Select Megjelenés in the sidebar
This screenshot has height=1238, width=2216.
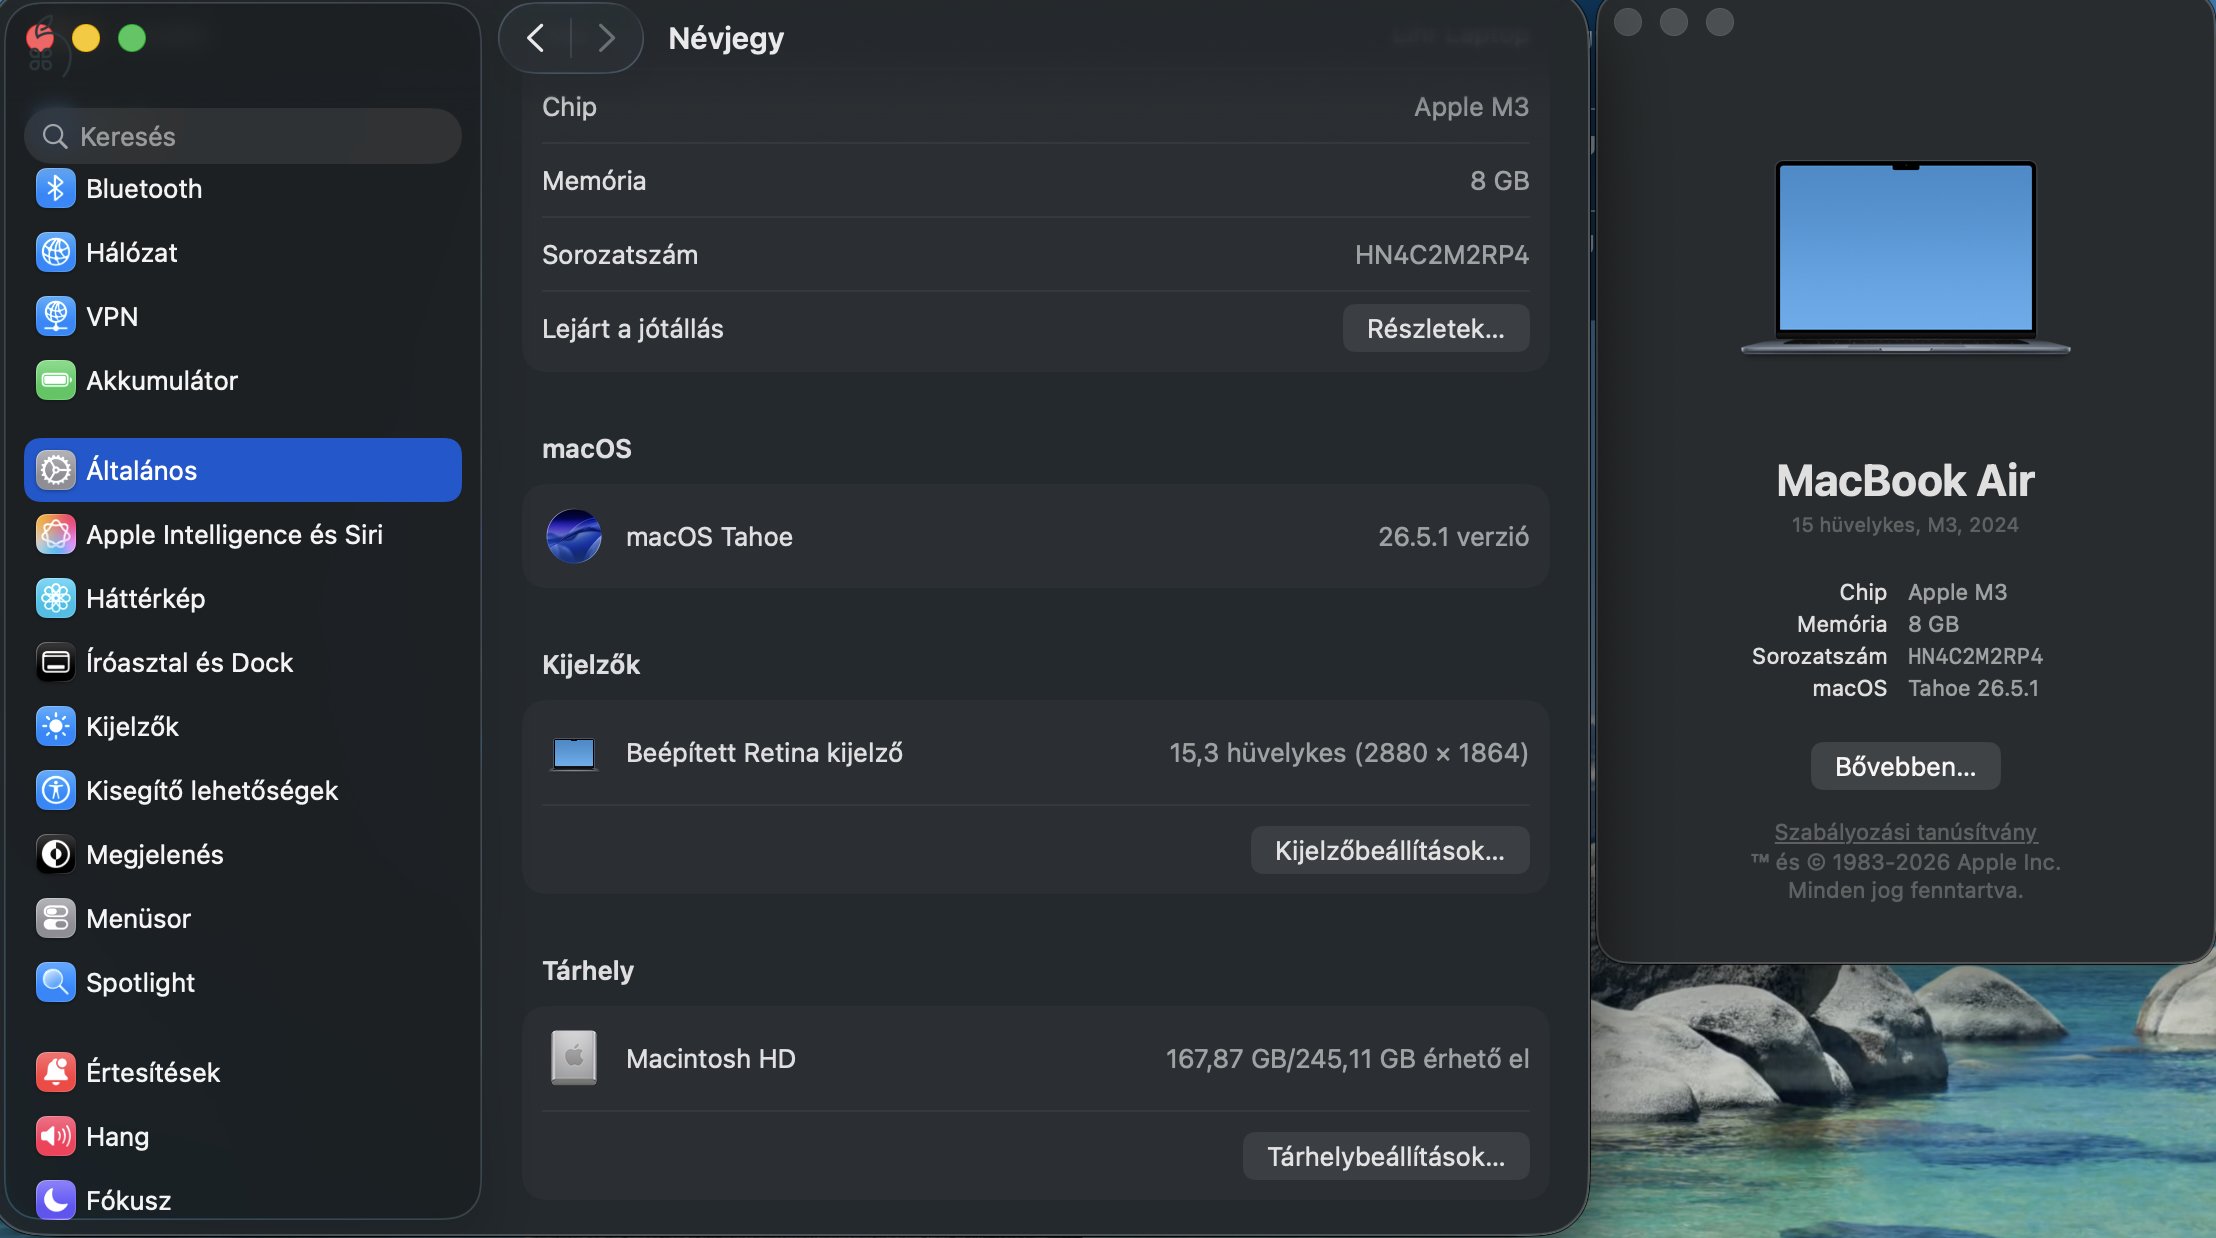click(x=243, y=854)
